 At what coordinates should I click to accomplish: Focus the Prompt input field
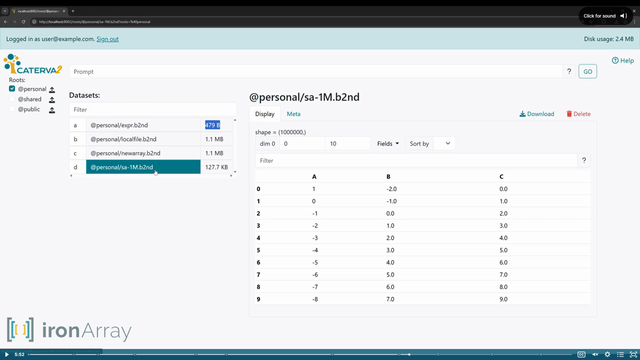(x=316, y=71)
